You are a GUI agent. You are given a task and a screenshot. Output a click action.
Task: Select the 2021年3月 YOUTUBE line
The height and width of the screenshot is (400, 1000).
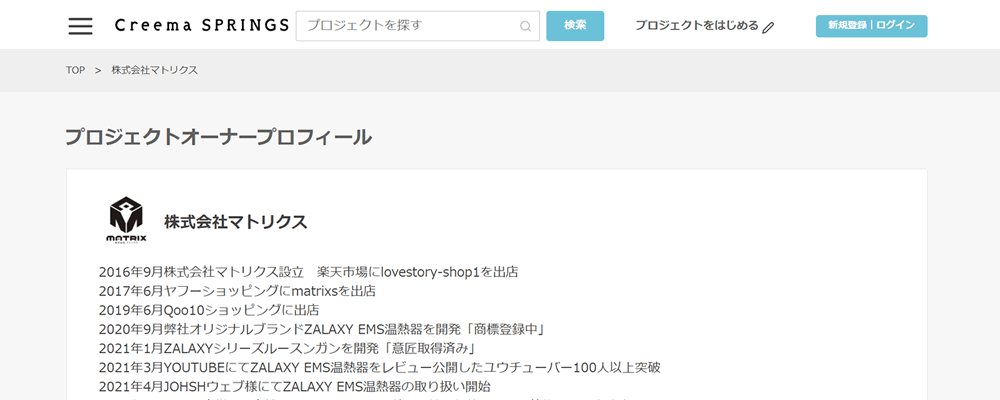coord(379,367)
